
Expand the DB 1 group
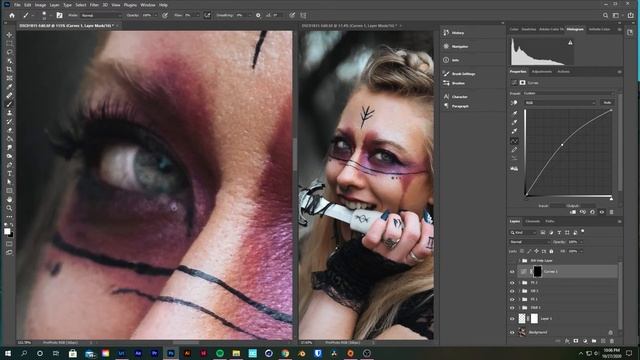(x=520, y=291)
